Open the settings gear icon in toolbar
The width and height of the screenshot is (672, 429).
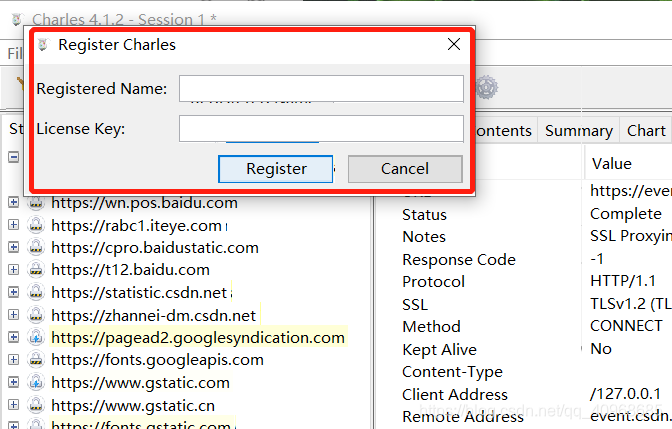point(486,87)
